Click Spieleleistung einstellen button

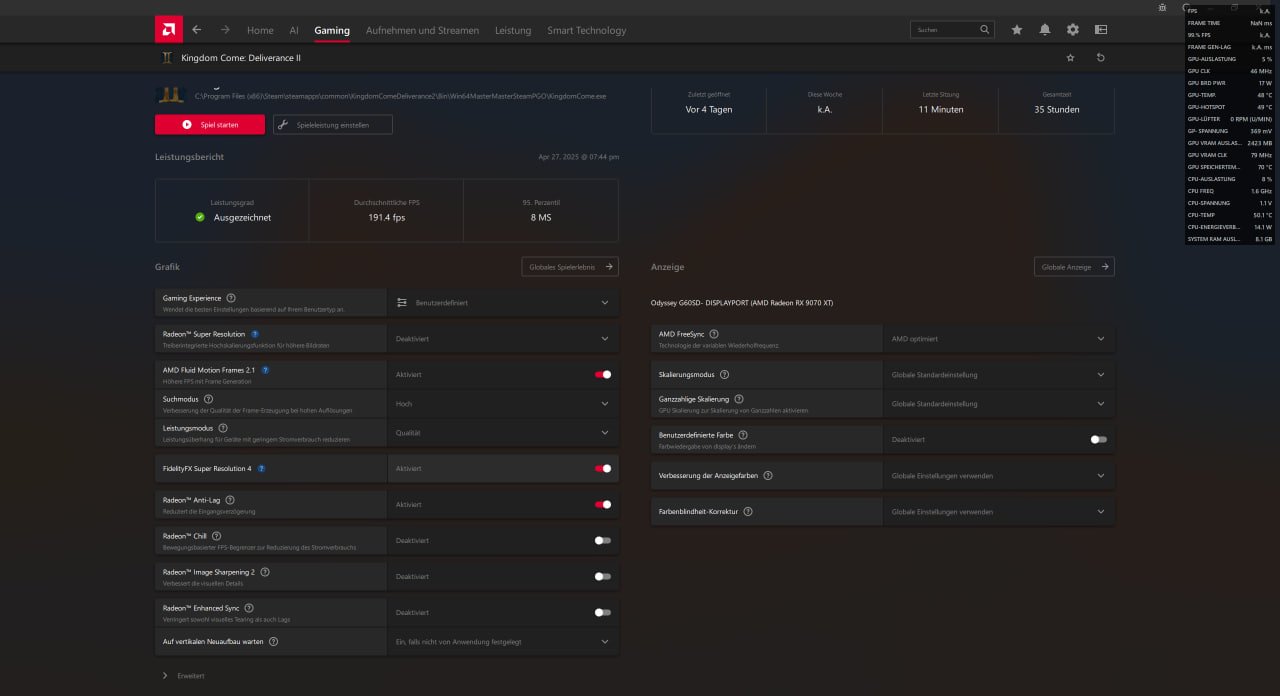(333, 125)
